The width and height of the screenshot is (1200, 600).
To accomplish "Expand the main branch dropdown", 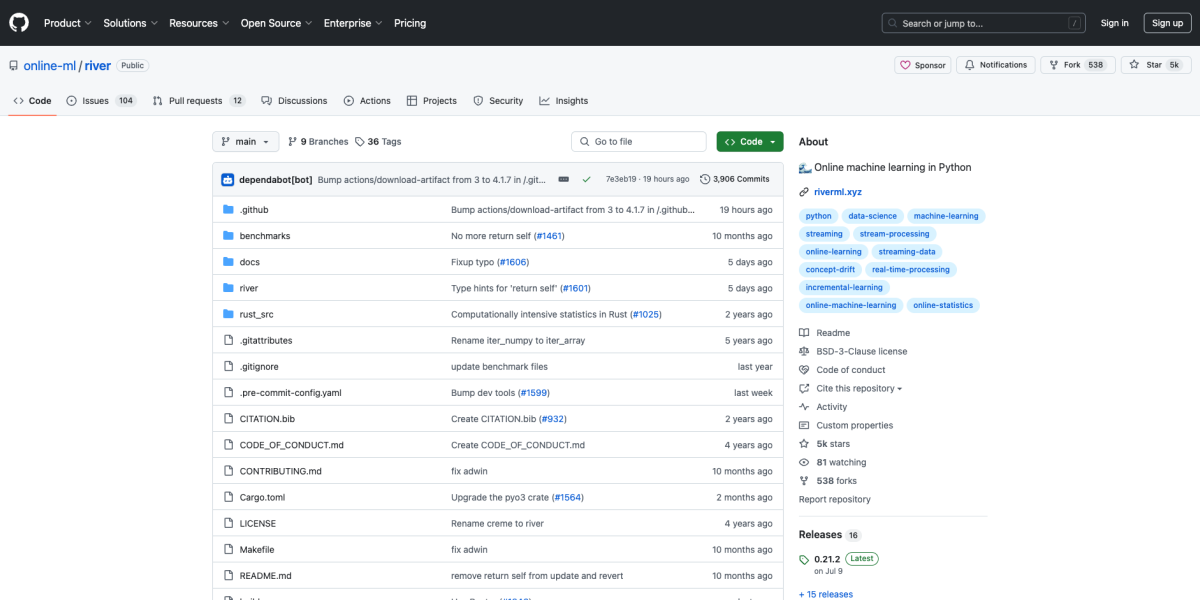I will [245, 142].
